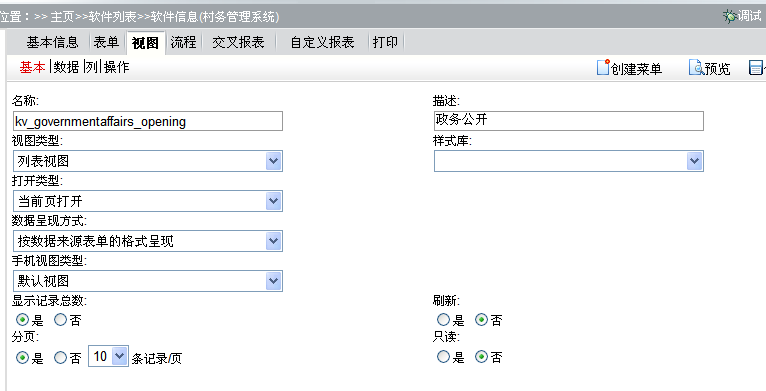Select 是 for 刷新
The width and height of the screenshot is (766, 391).
[x=443, y=320]
